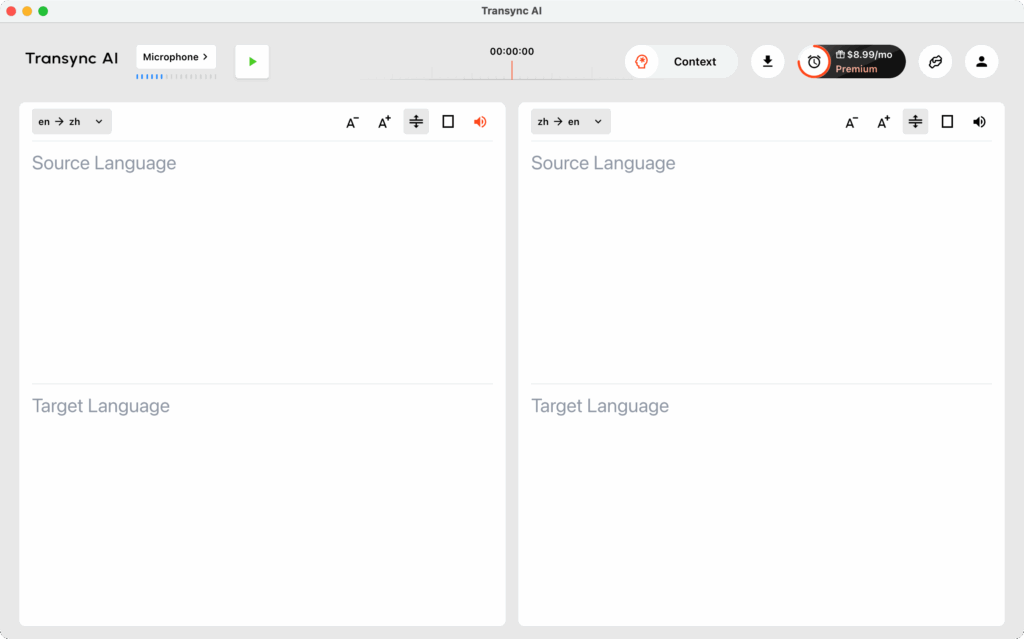The image size is (1024, 639).
Task: Mute the left panel's orange speaker
Action: tap(480, 122)
